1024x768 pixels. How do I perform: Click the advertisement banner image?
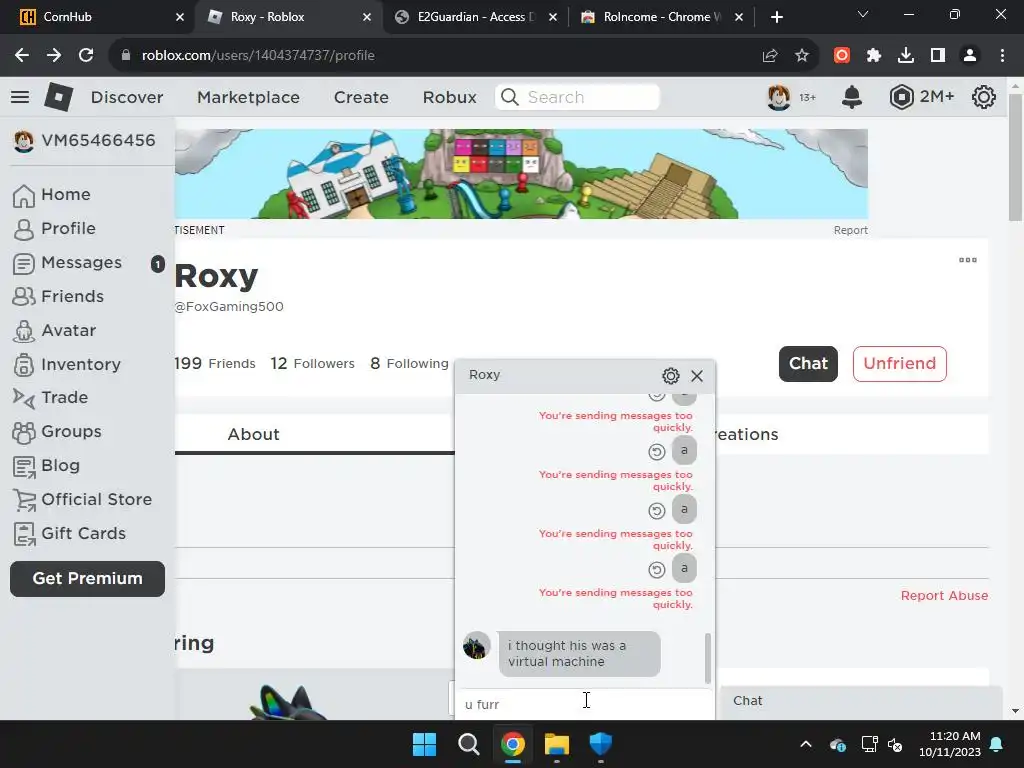[521, 174]
